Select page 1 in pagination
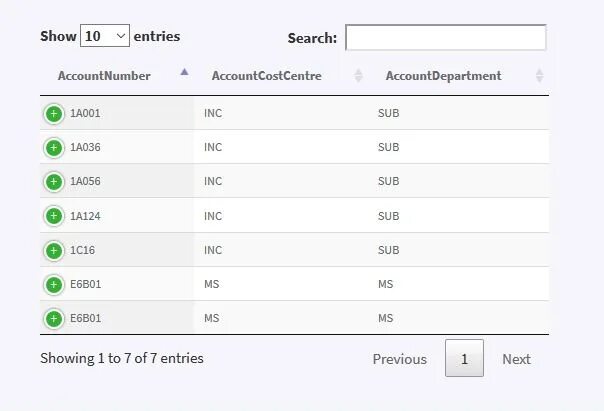Image resolution: width=604 pixels, height=411 pixels. [x=464, y=359]
